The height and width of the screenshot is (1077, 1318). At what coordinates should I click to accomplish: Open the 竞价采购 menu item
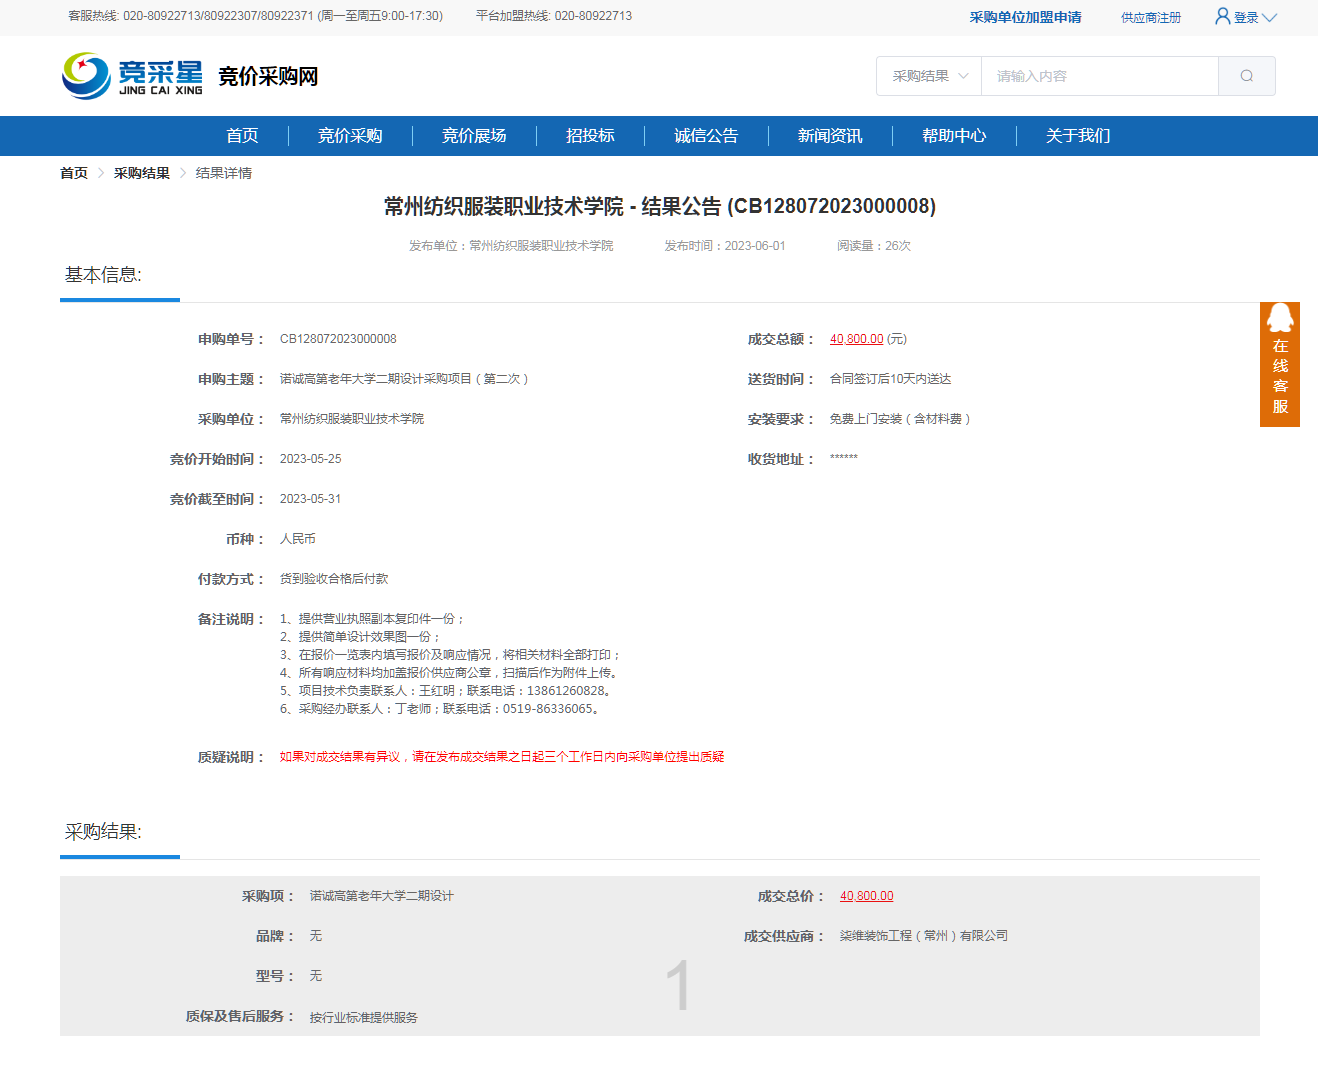click(350, 136)
